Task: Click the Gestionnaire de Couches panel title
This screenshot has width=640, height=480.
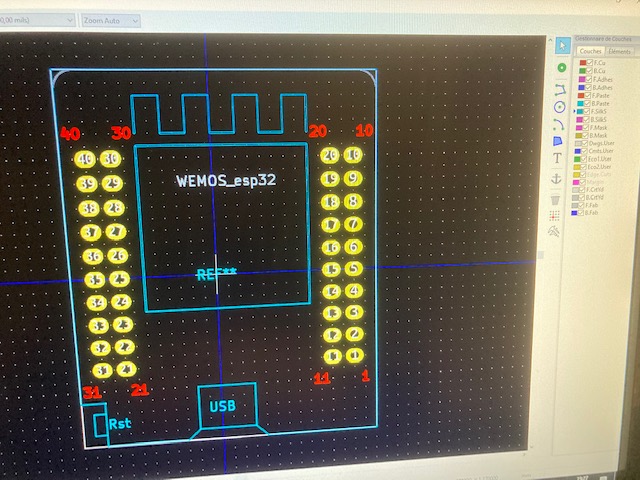Action: (603, 39)
